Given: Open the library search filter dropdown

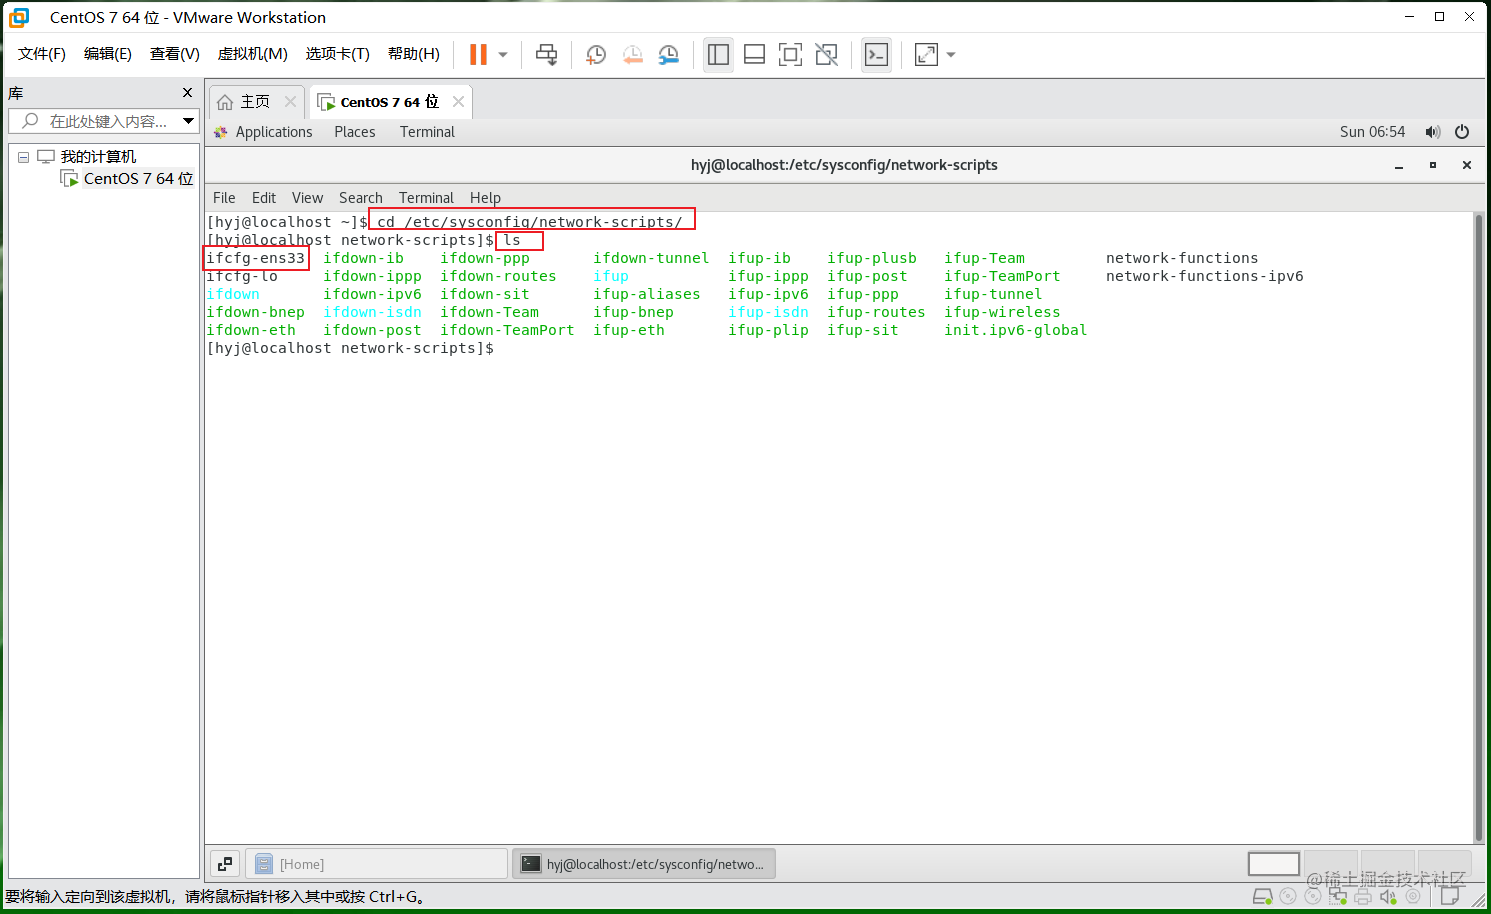Looking at the screenshot, I should pos(188,121).
